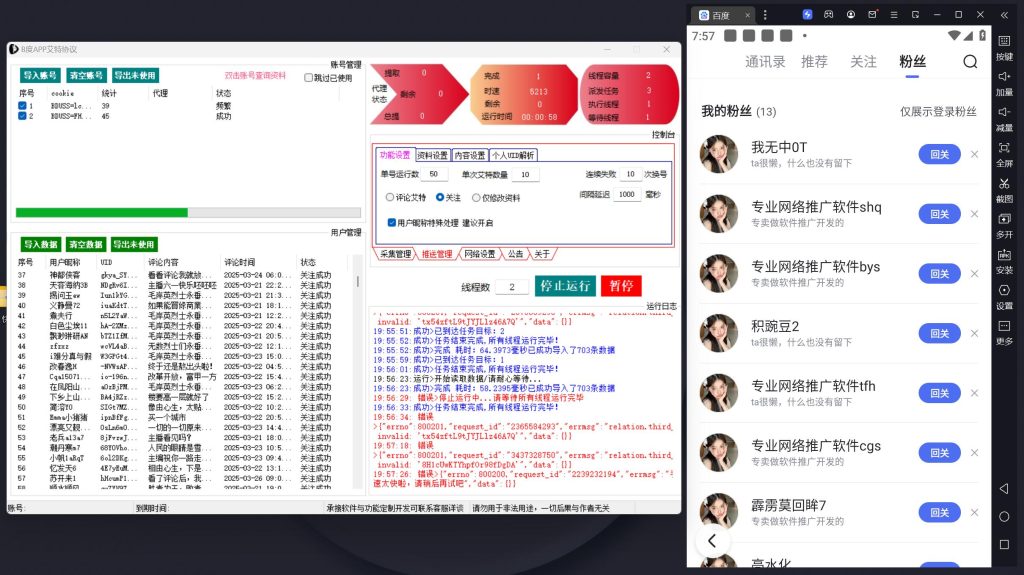Viewport: 1024px width, 575px height.
Task: Click the red 暂停 pause button
Action: (621, 286)
